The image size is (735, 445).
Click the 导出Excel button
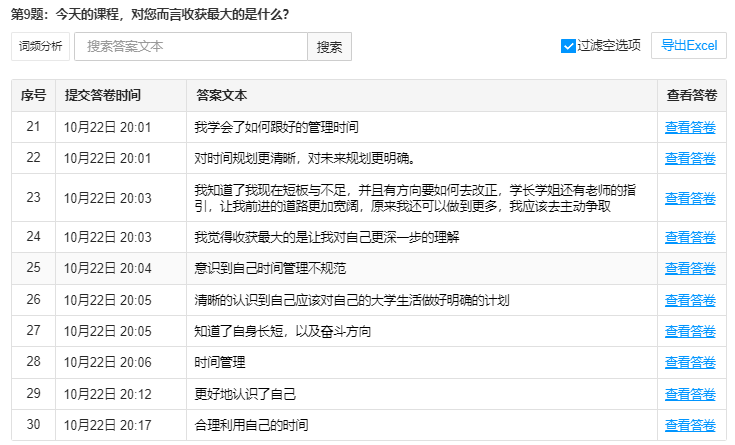[689, 46]
